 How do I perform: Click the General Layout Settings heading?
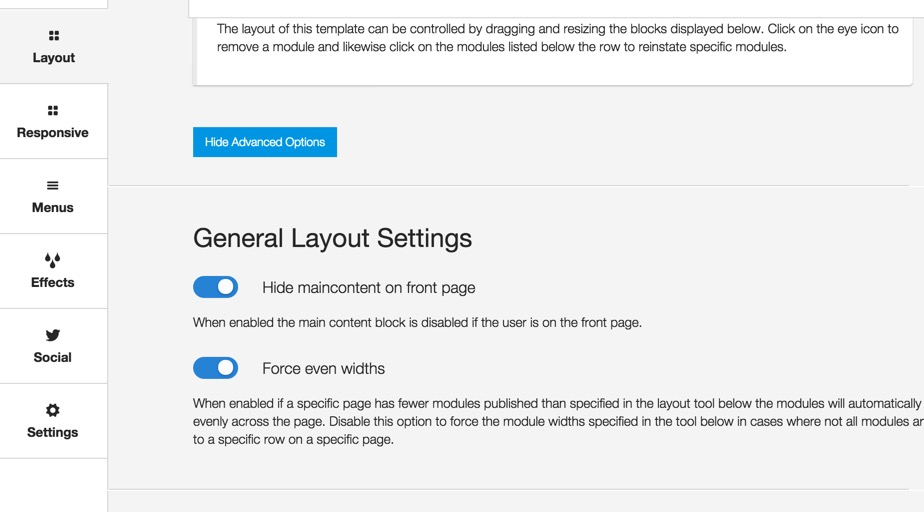pos(332,238)
